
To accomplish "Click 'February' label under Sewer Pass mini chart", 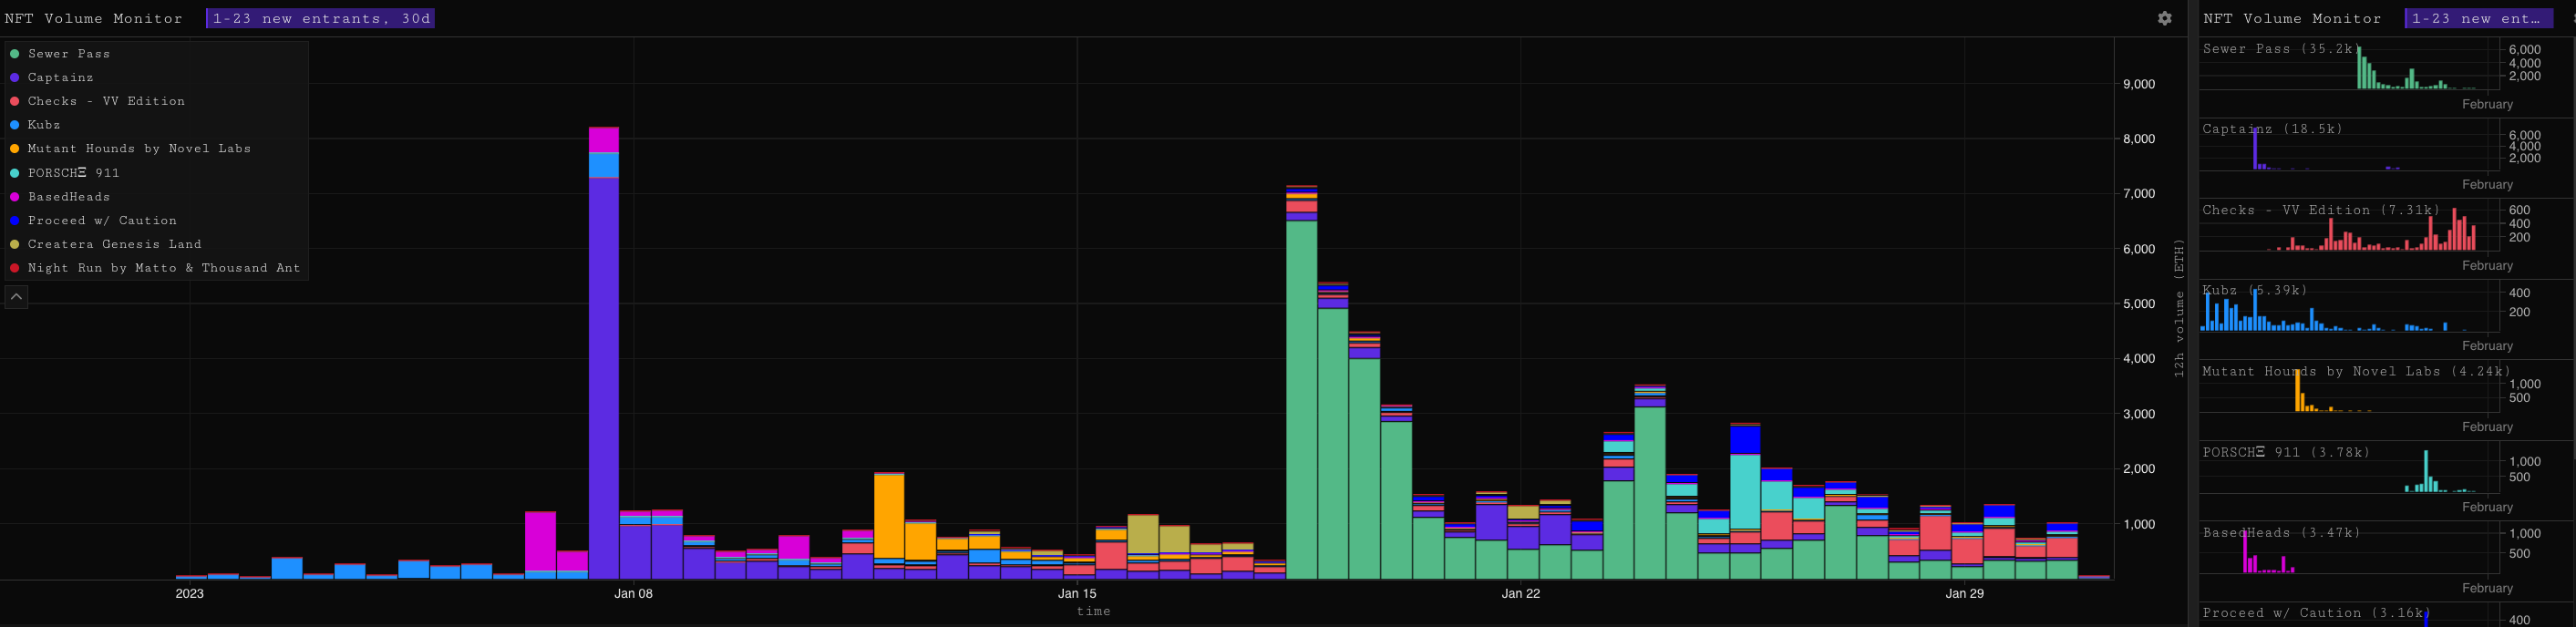I will [2487, 104].
